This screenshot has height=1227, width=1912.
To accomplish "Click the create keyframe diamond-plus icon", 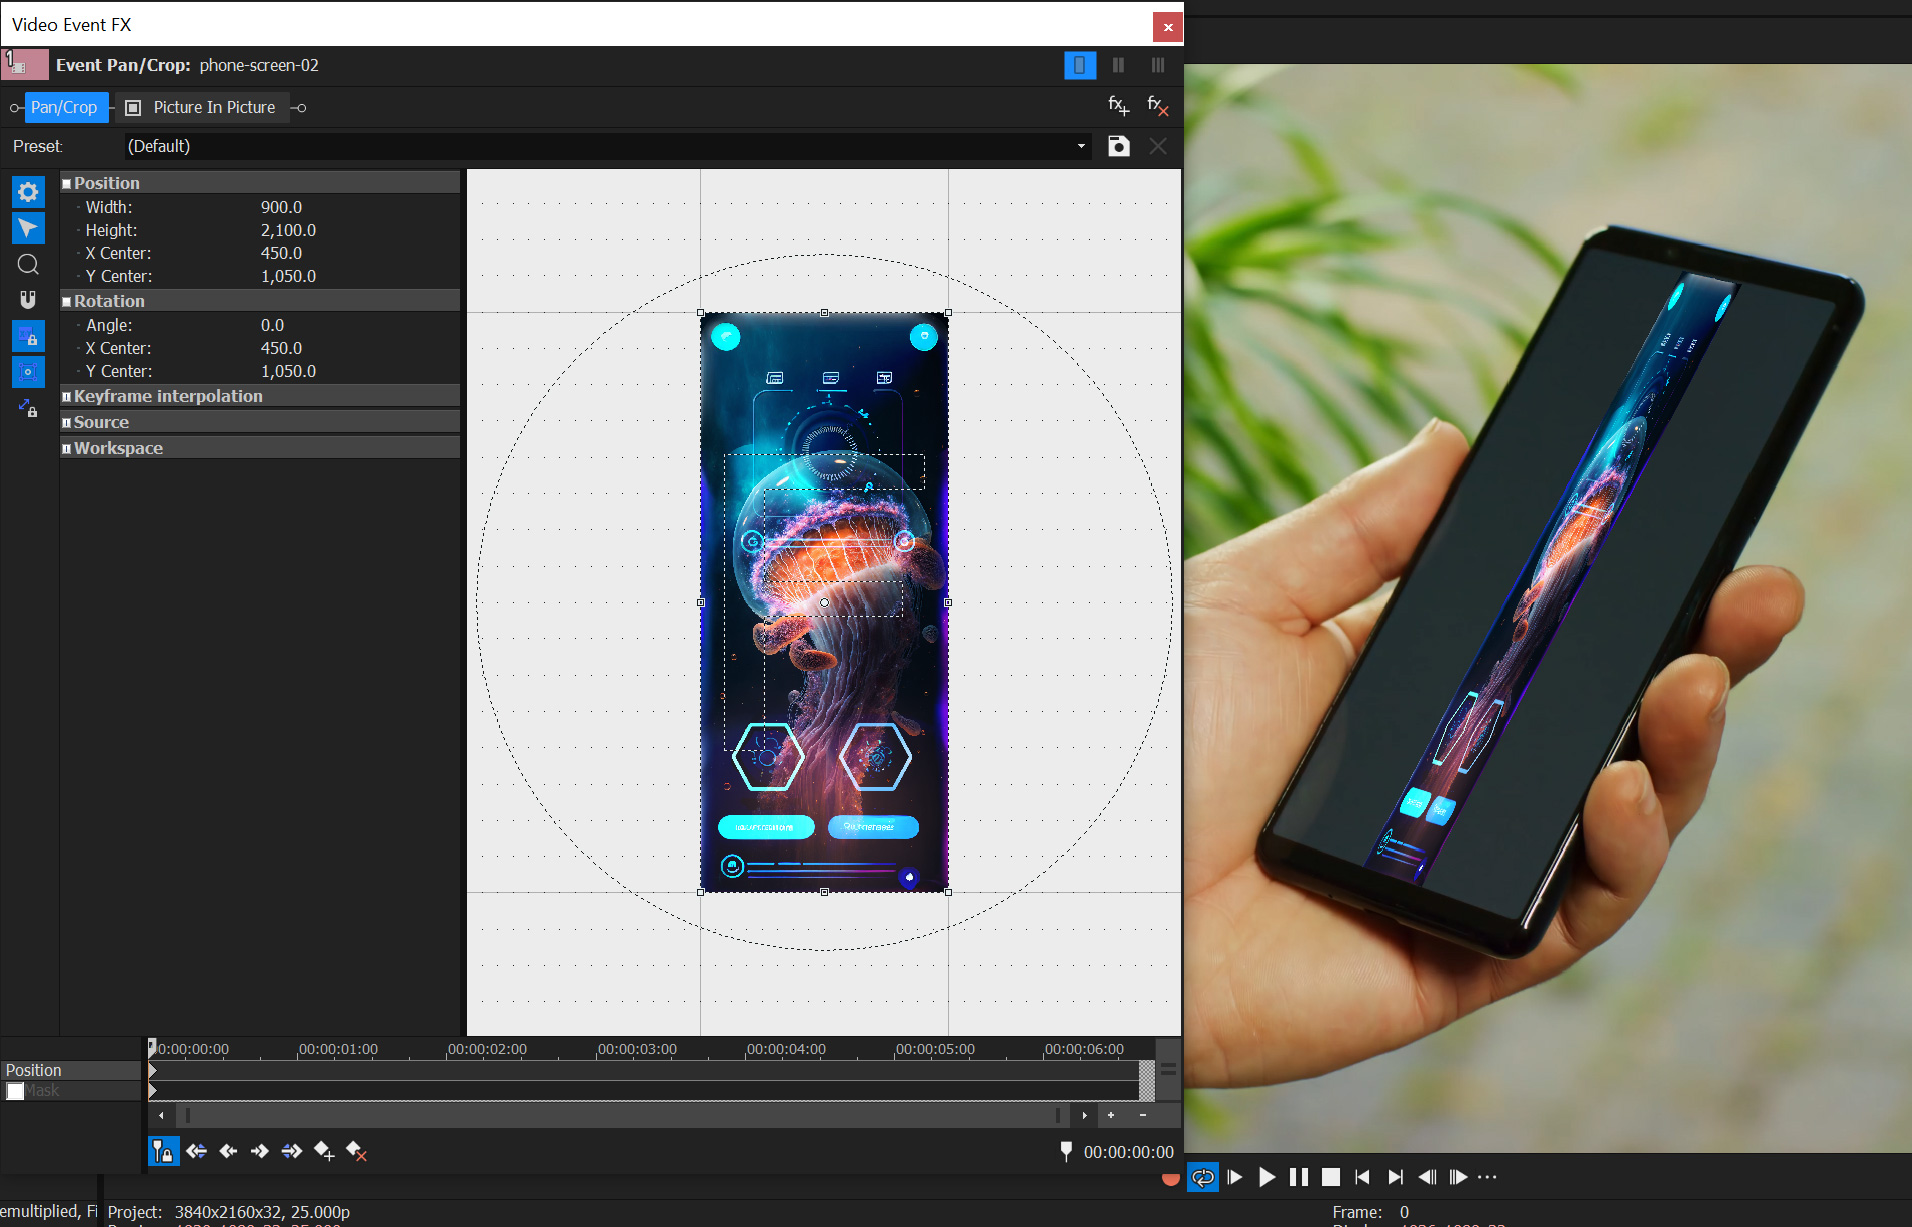I will [324, 1151].
